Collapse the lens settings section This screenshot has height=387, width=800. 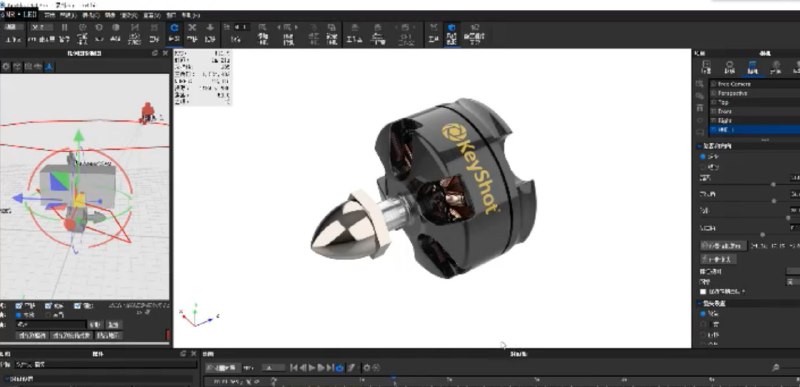click(698, 303)
